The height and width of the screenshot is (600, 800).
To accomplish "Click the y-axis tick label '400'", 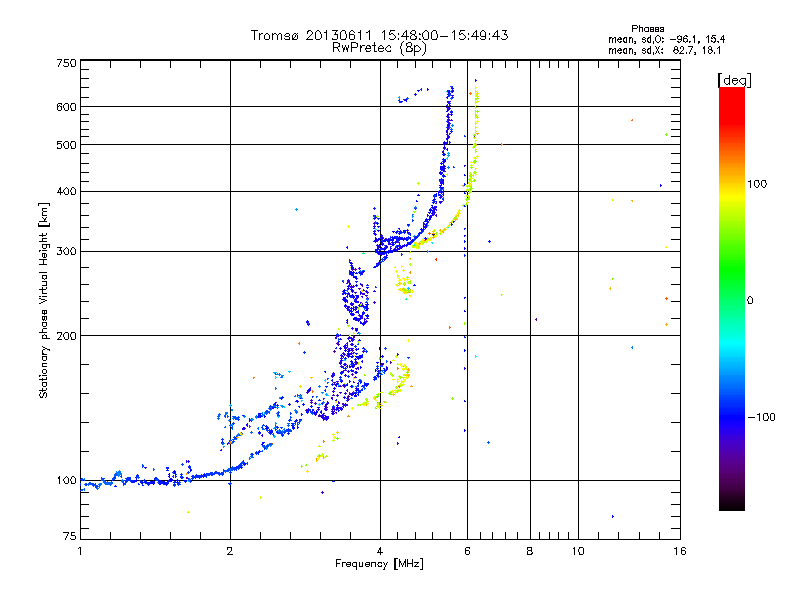I will [x=66, y=192].
